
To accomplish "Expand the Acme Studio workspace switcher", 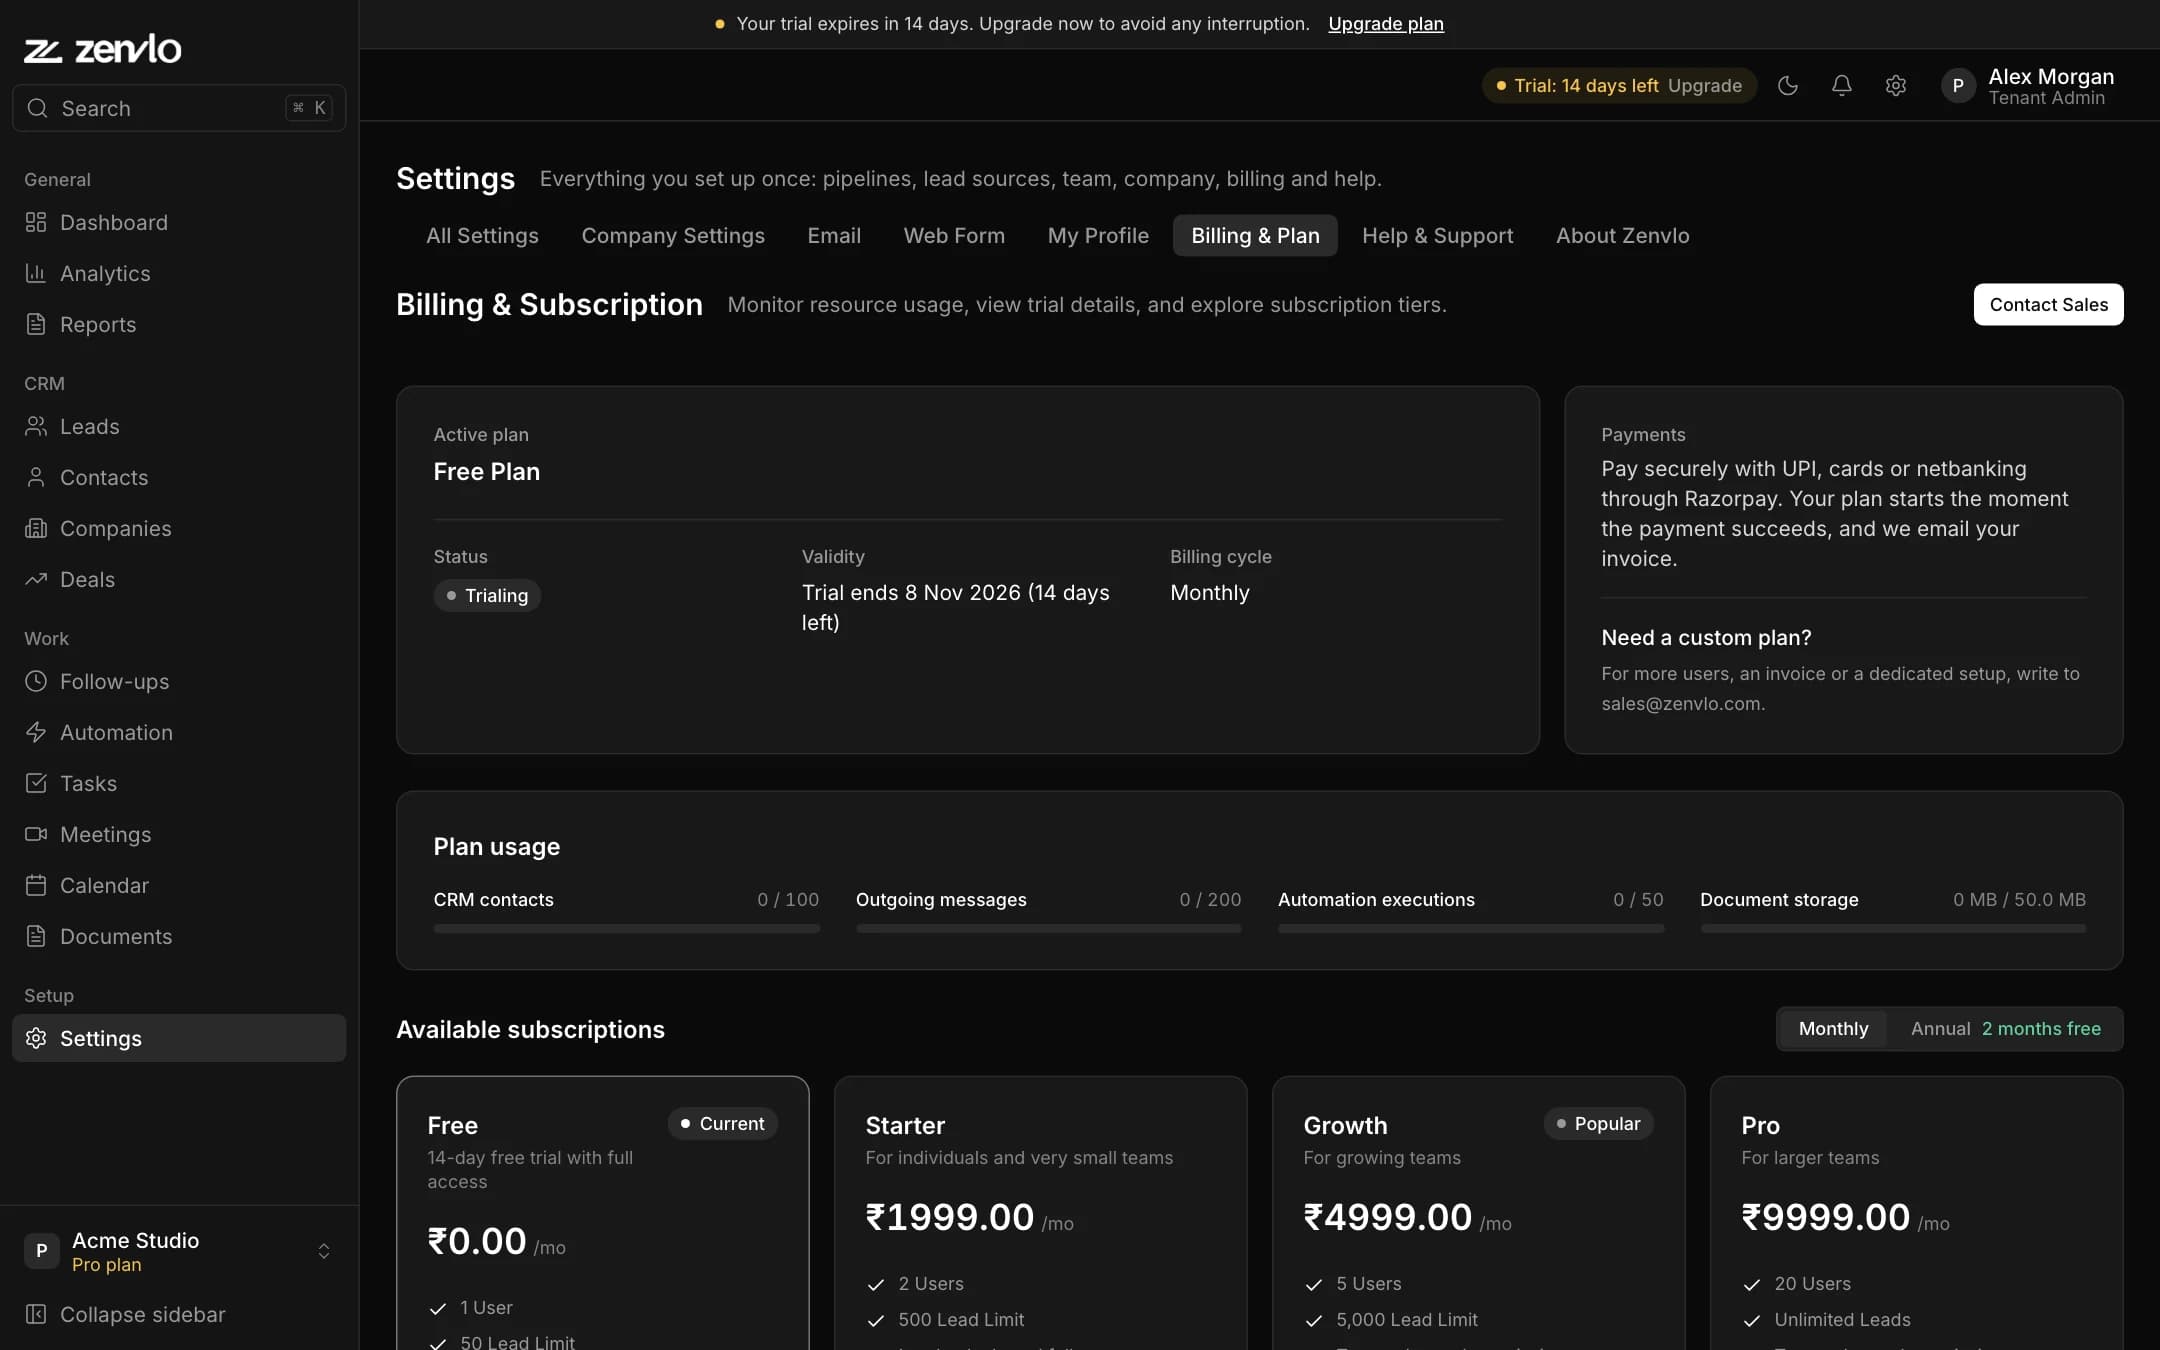I will [x=179, y=1251].
